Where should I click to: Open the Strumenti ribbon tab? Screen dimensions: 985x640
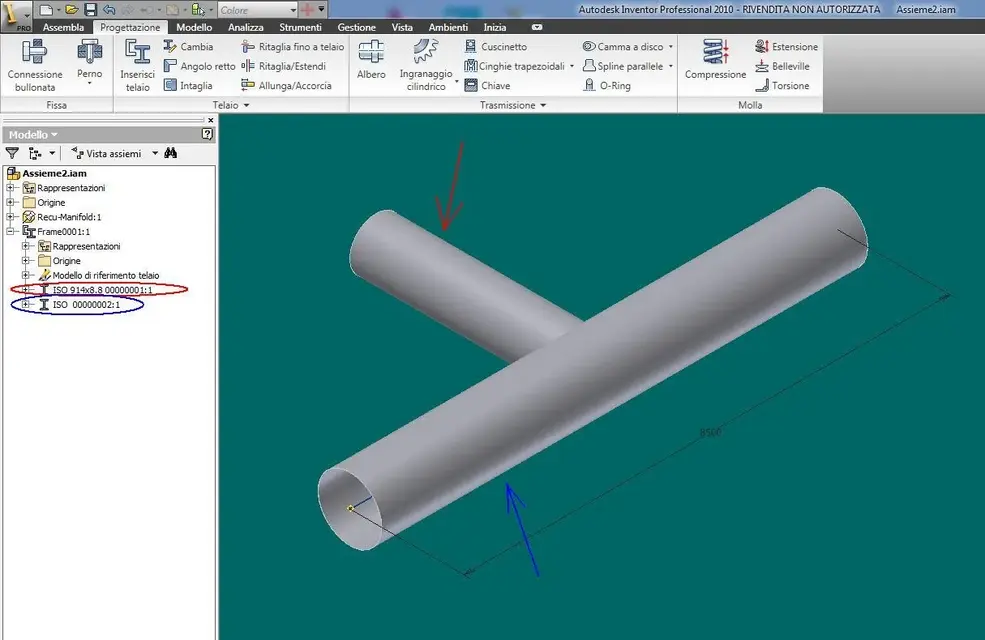click(x=300, y=27)
